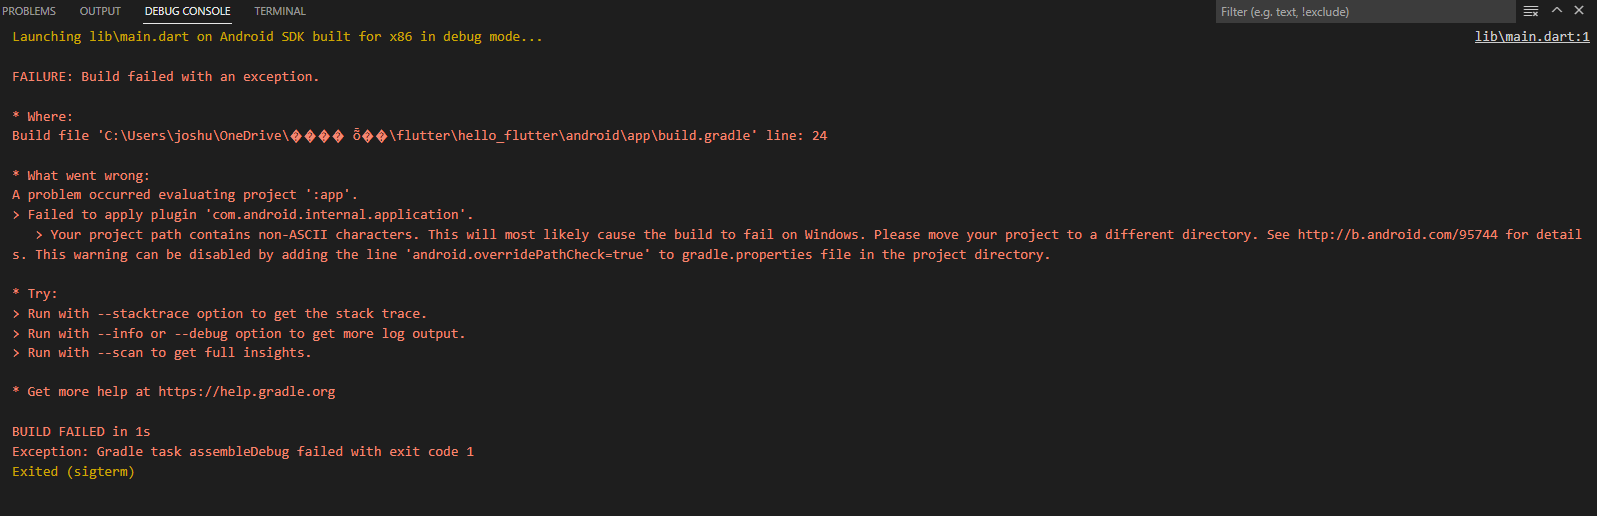Open the OUTPUT tab
This screenshot has width=1597, height=516.
coord(100,11)
